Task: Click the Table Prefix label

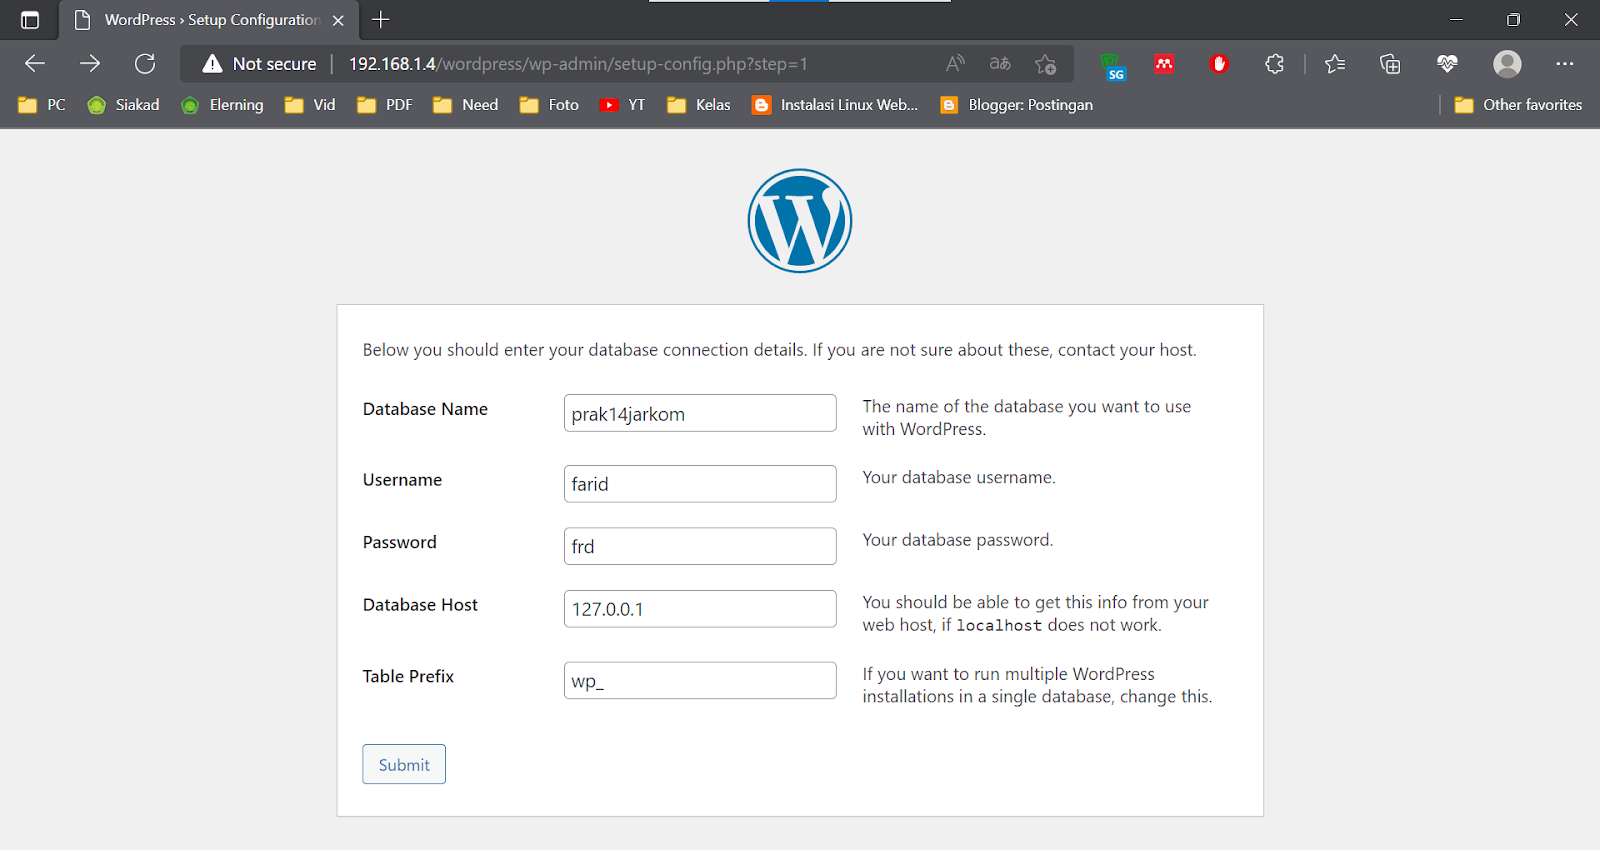Action: point(408,677)
